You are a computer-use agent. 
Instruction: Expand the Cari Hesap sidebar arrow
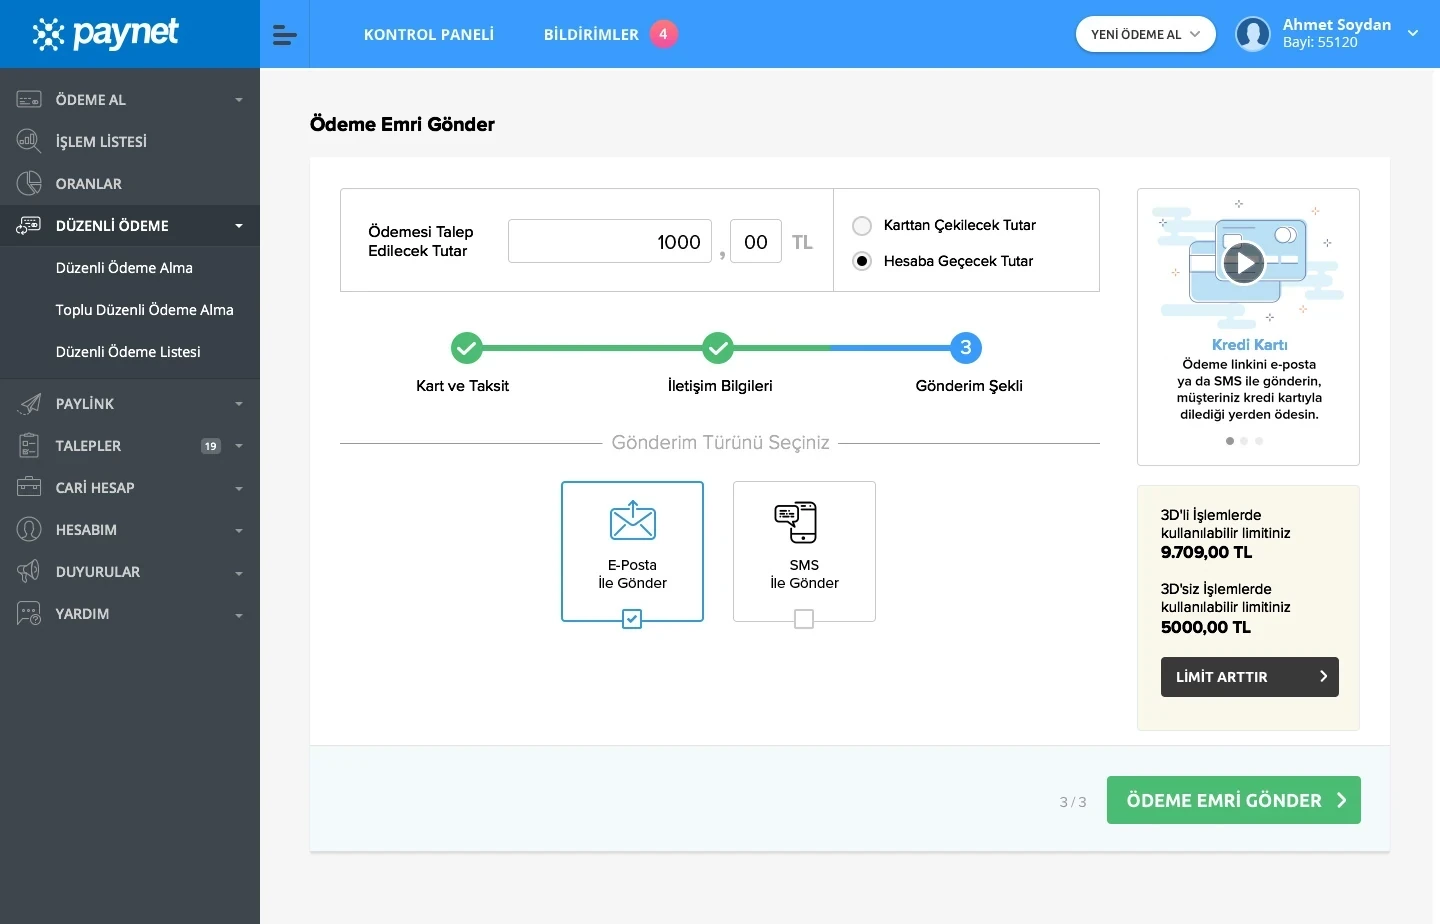(x=239, y=489)
